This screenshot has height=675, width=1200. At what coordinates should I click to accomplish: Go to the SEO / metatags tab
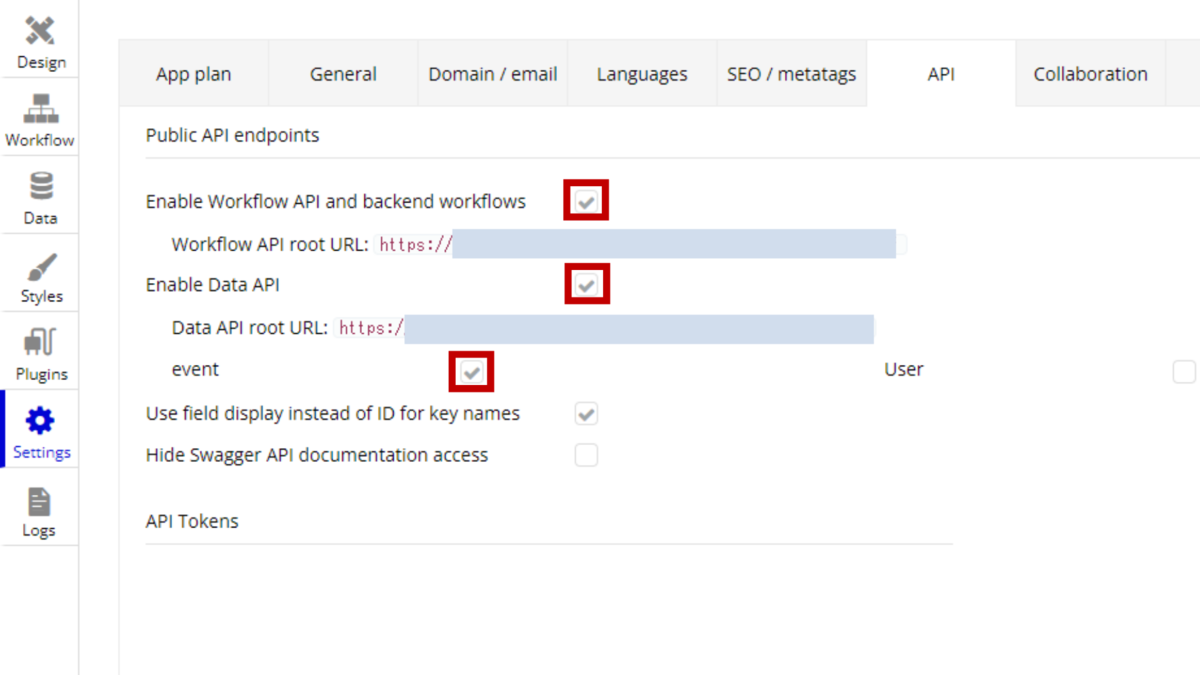click(x=791, y=74)
